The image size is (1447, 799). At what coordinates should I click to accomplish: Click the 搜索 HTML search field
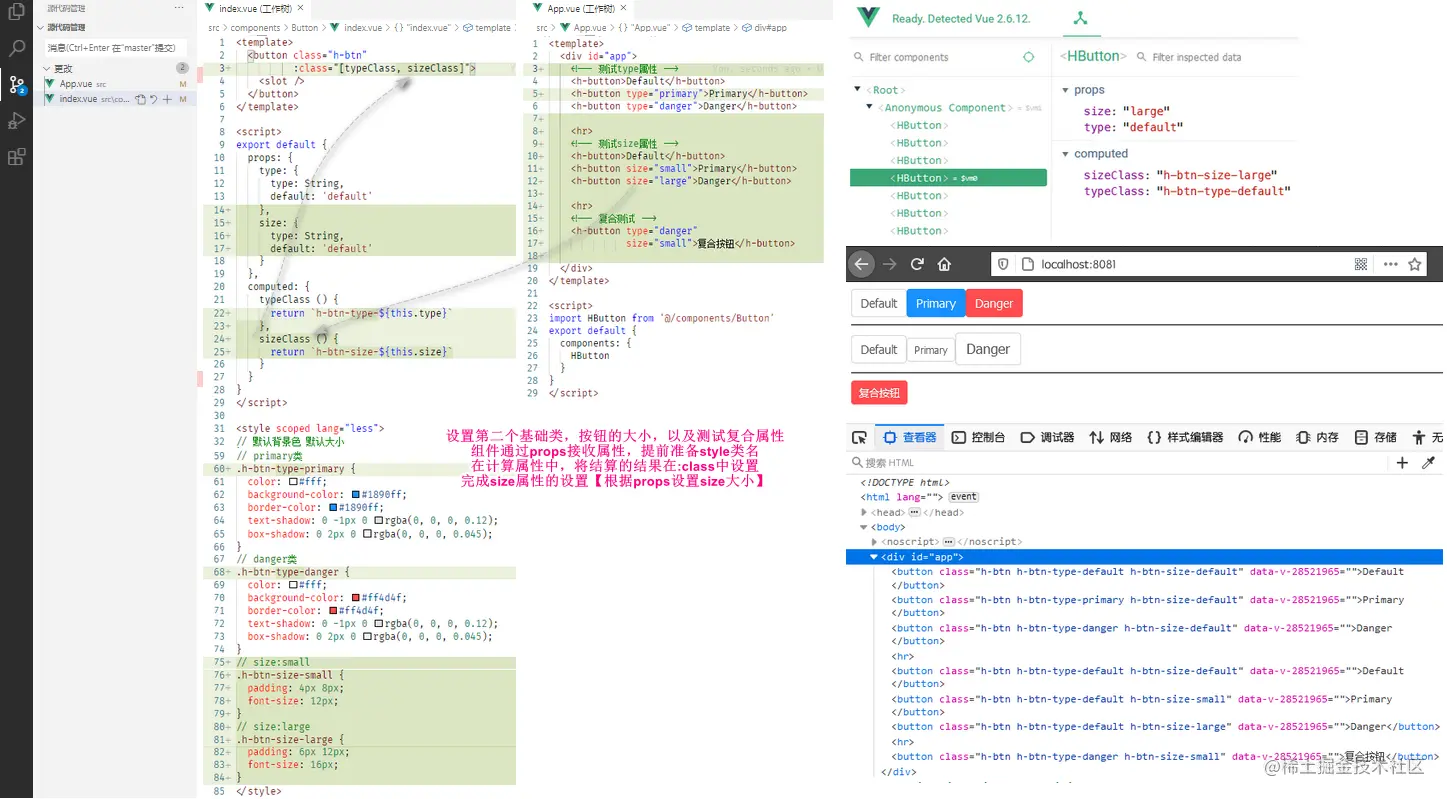(x=1120, y=463)
